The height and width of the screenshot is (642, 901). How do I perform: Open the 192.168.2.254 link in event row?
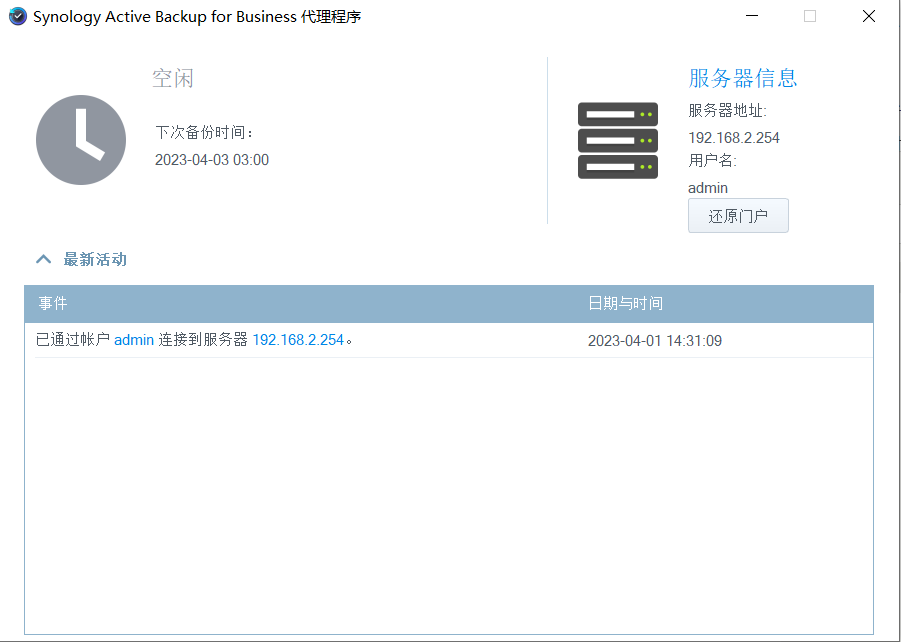(297, 340)
